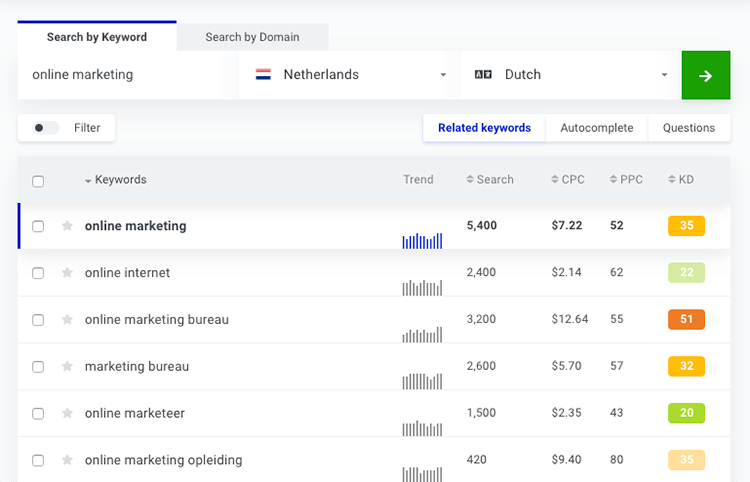Screen dimensions: 750x482
Task: Sort table by Keywords column
Action: (116, 180)
